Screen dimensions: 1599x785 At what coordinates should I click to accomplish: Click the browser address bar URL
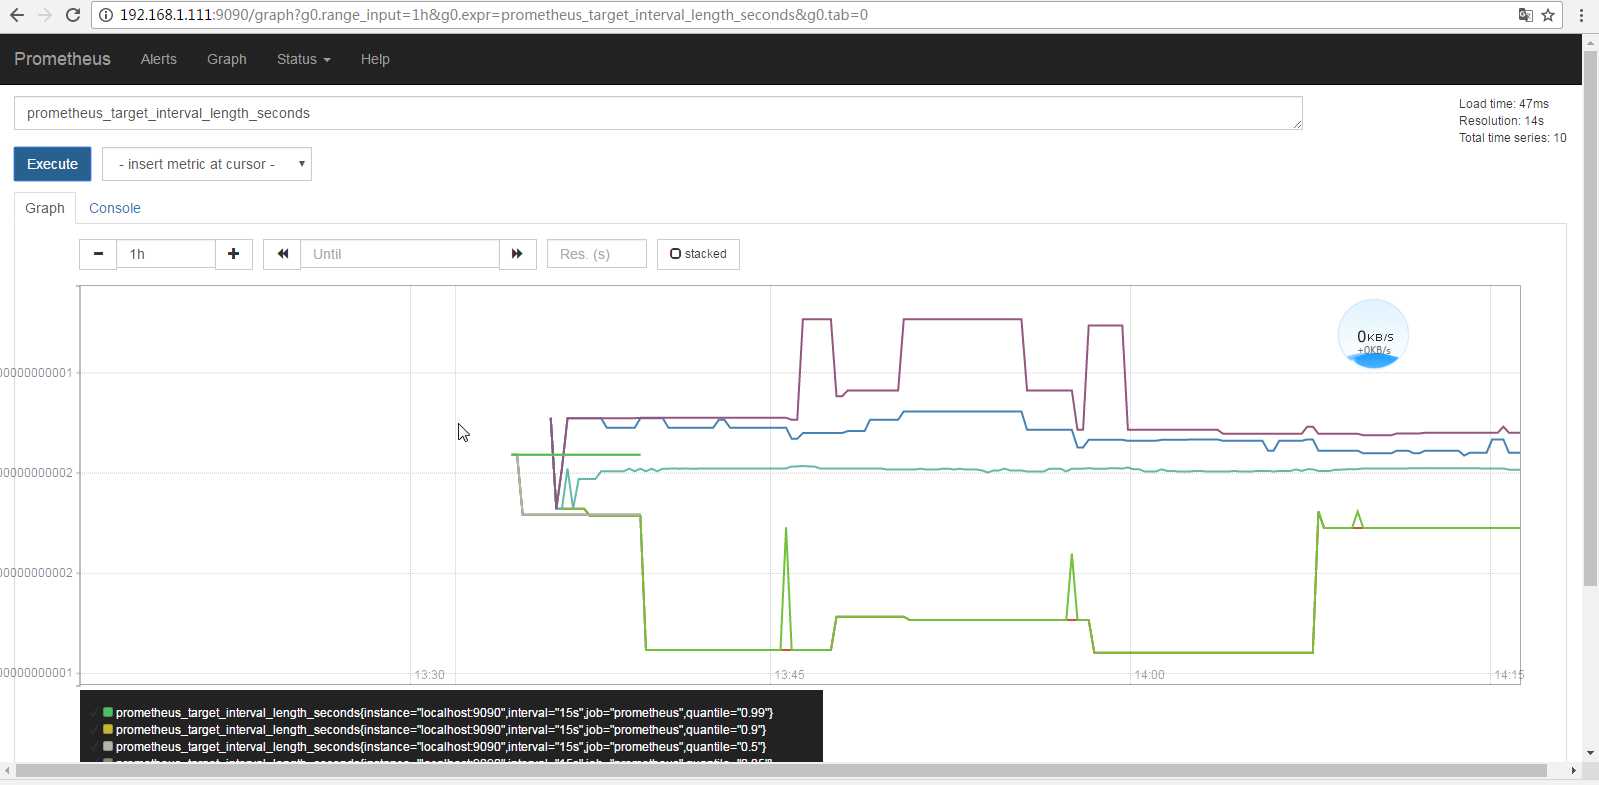pos(494,15)
